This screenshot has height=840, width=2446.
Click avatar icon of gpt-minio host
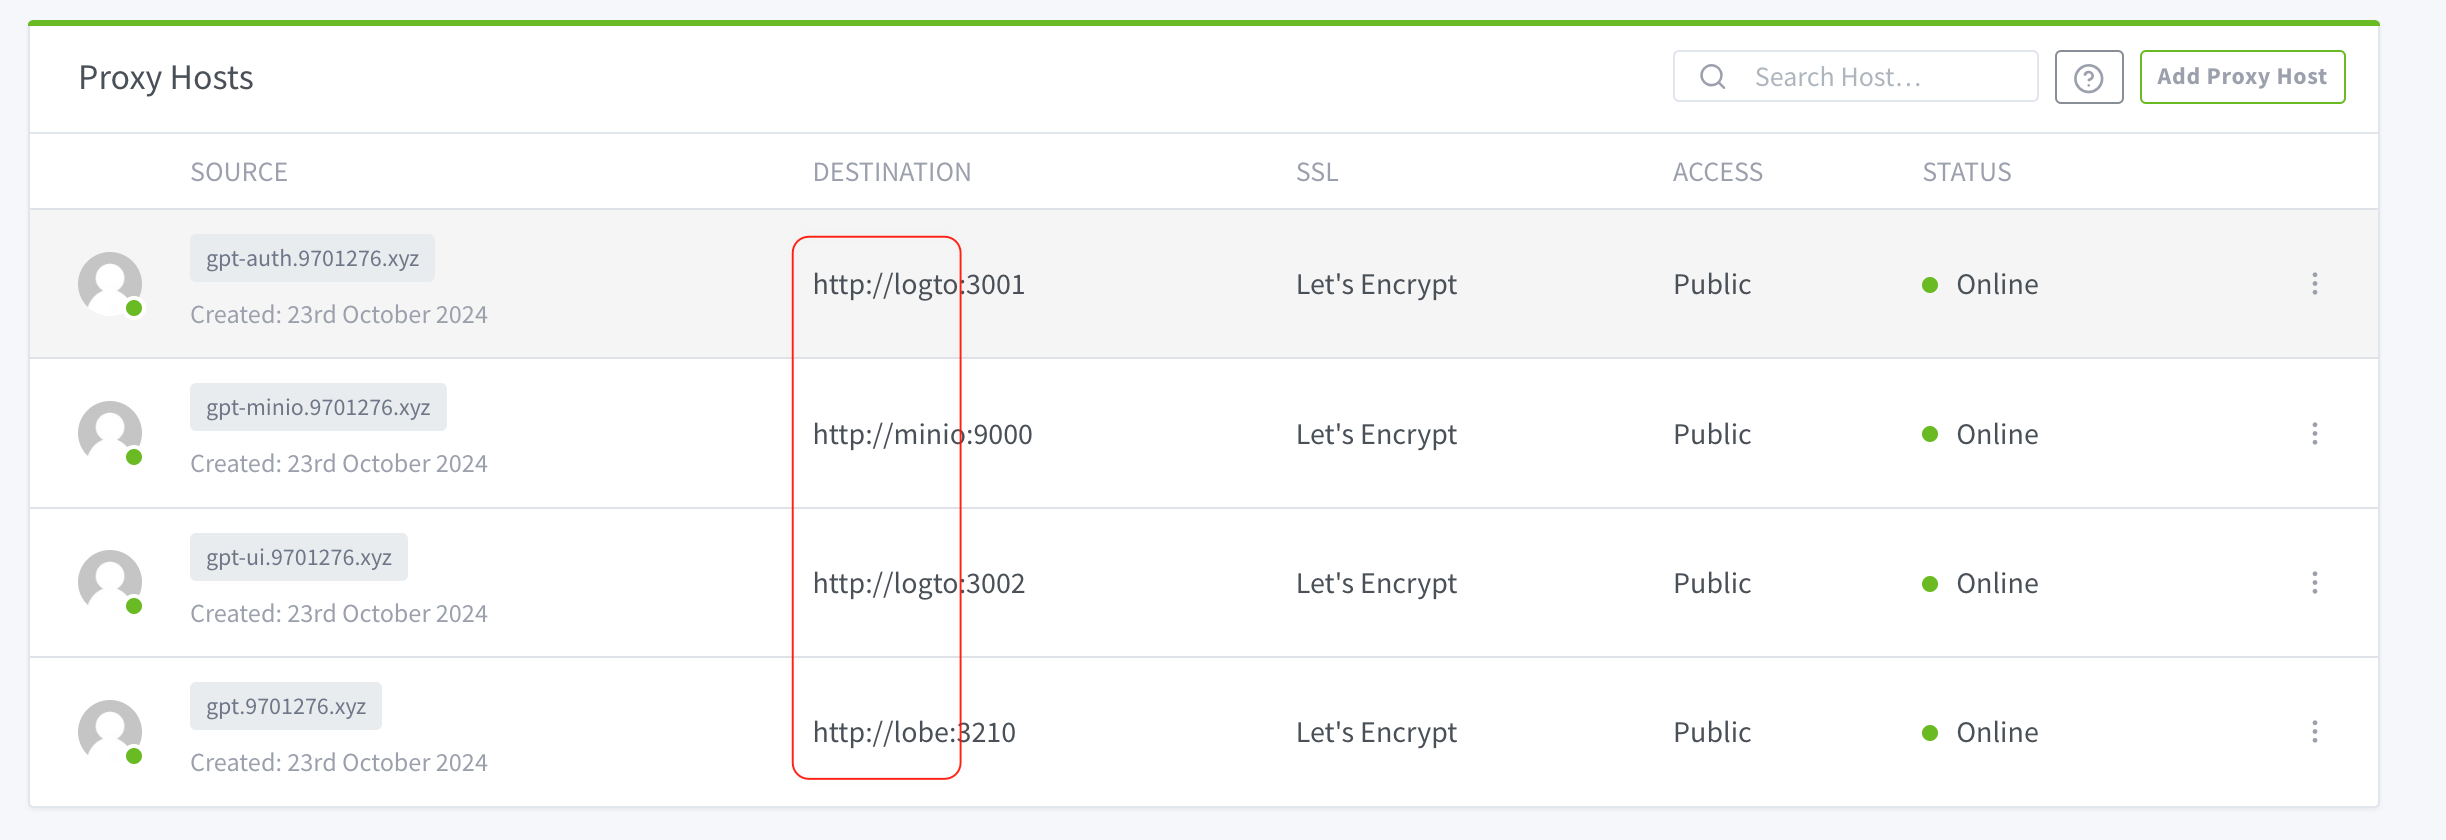(110, 433)
